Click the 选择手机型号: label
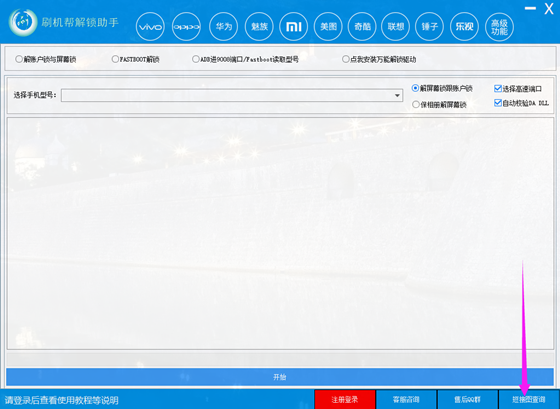Screen dimensions: 560x409 pos(35,95)
